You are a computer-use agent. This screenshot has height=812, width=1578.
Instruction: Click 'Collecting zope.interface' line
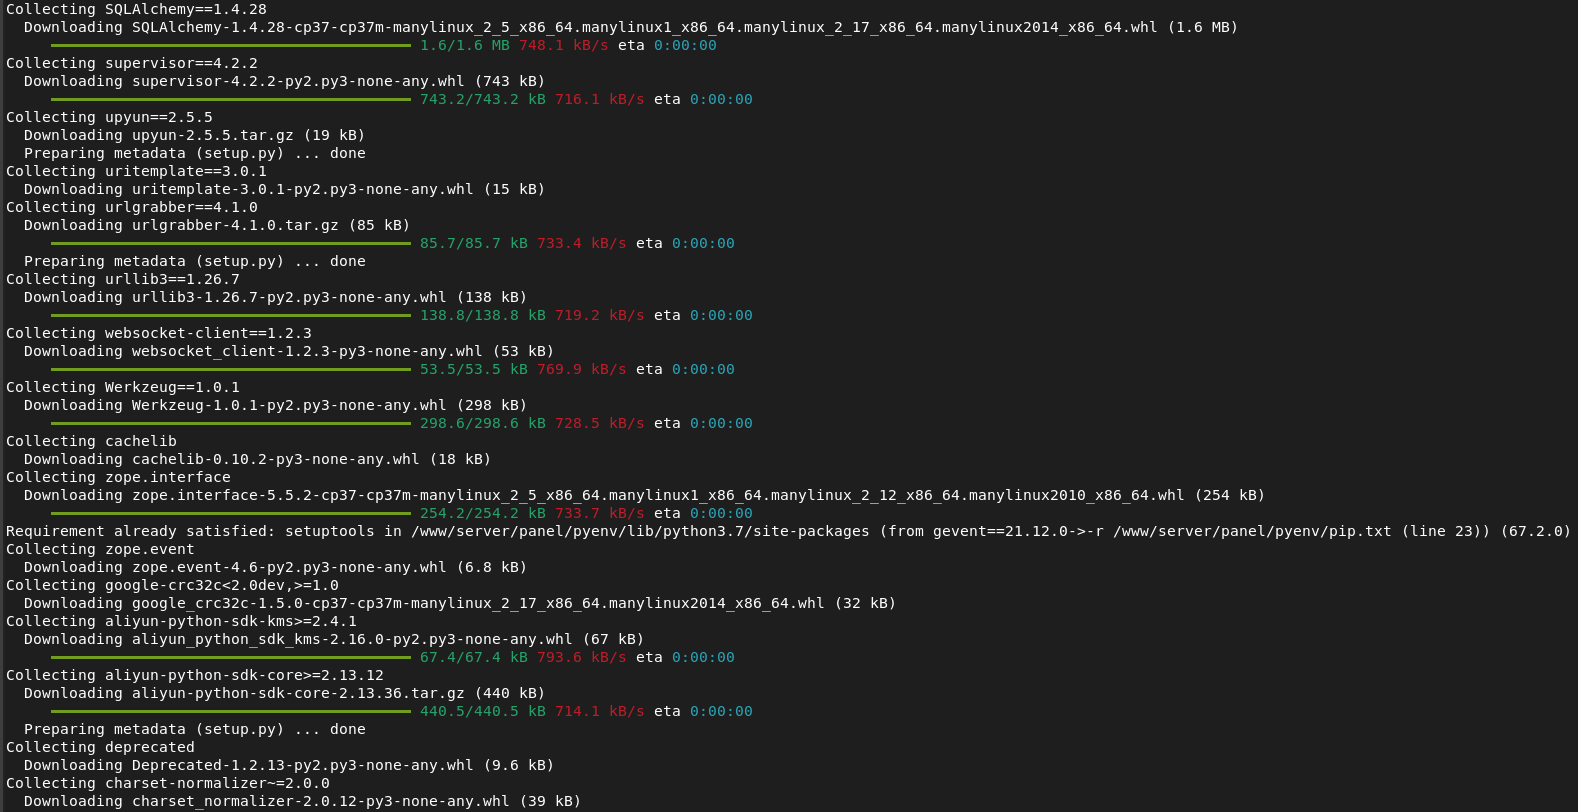tap(118, 477)
